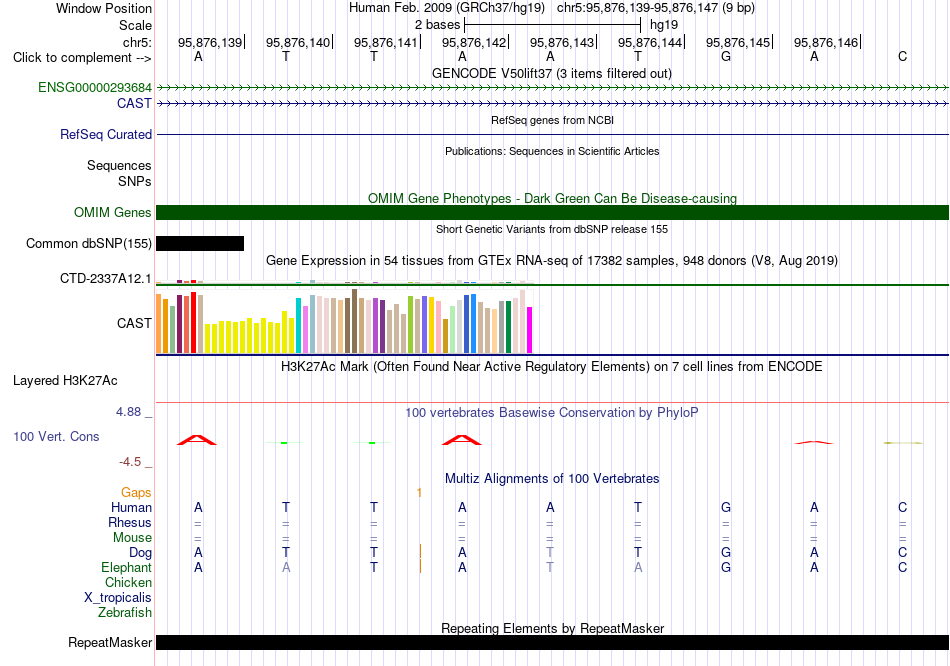Click the 4.88 PhyloP upper scale value

pyautogui.click(x=128, y=412)
